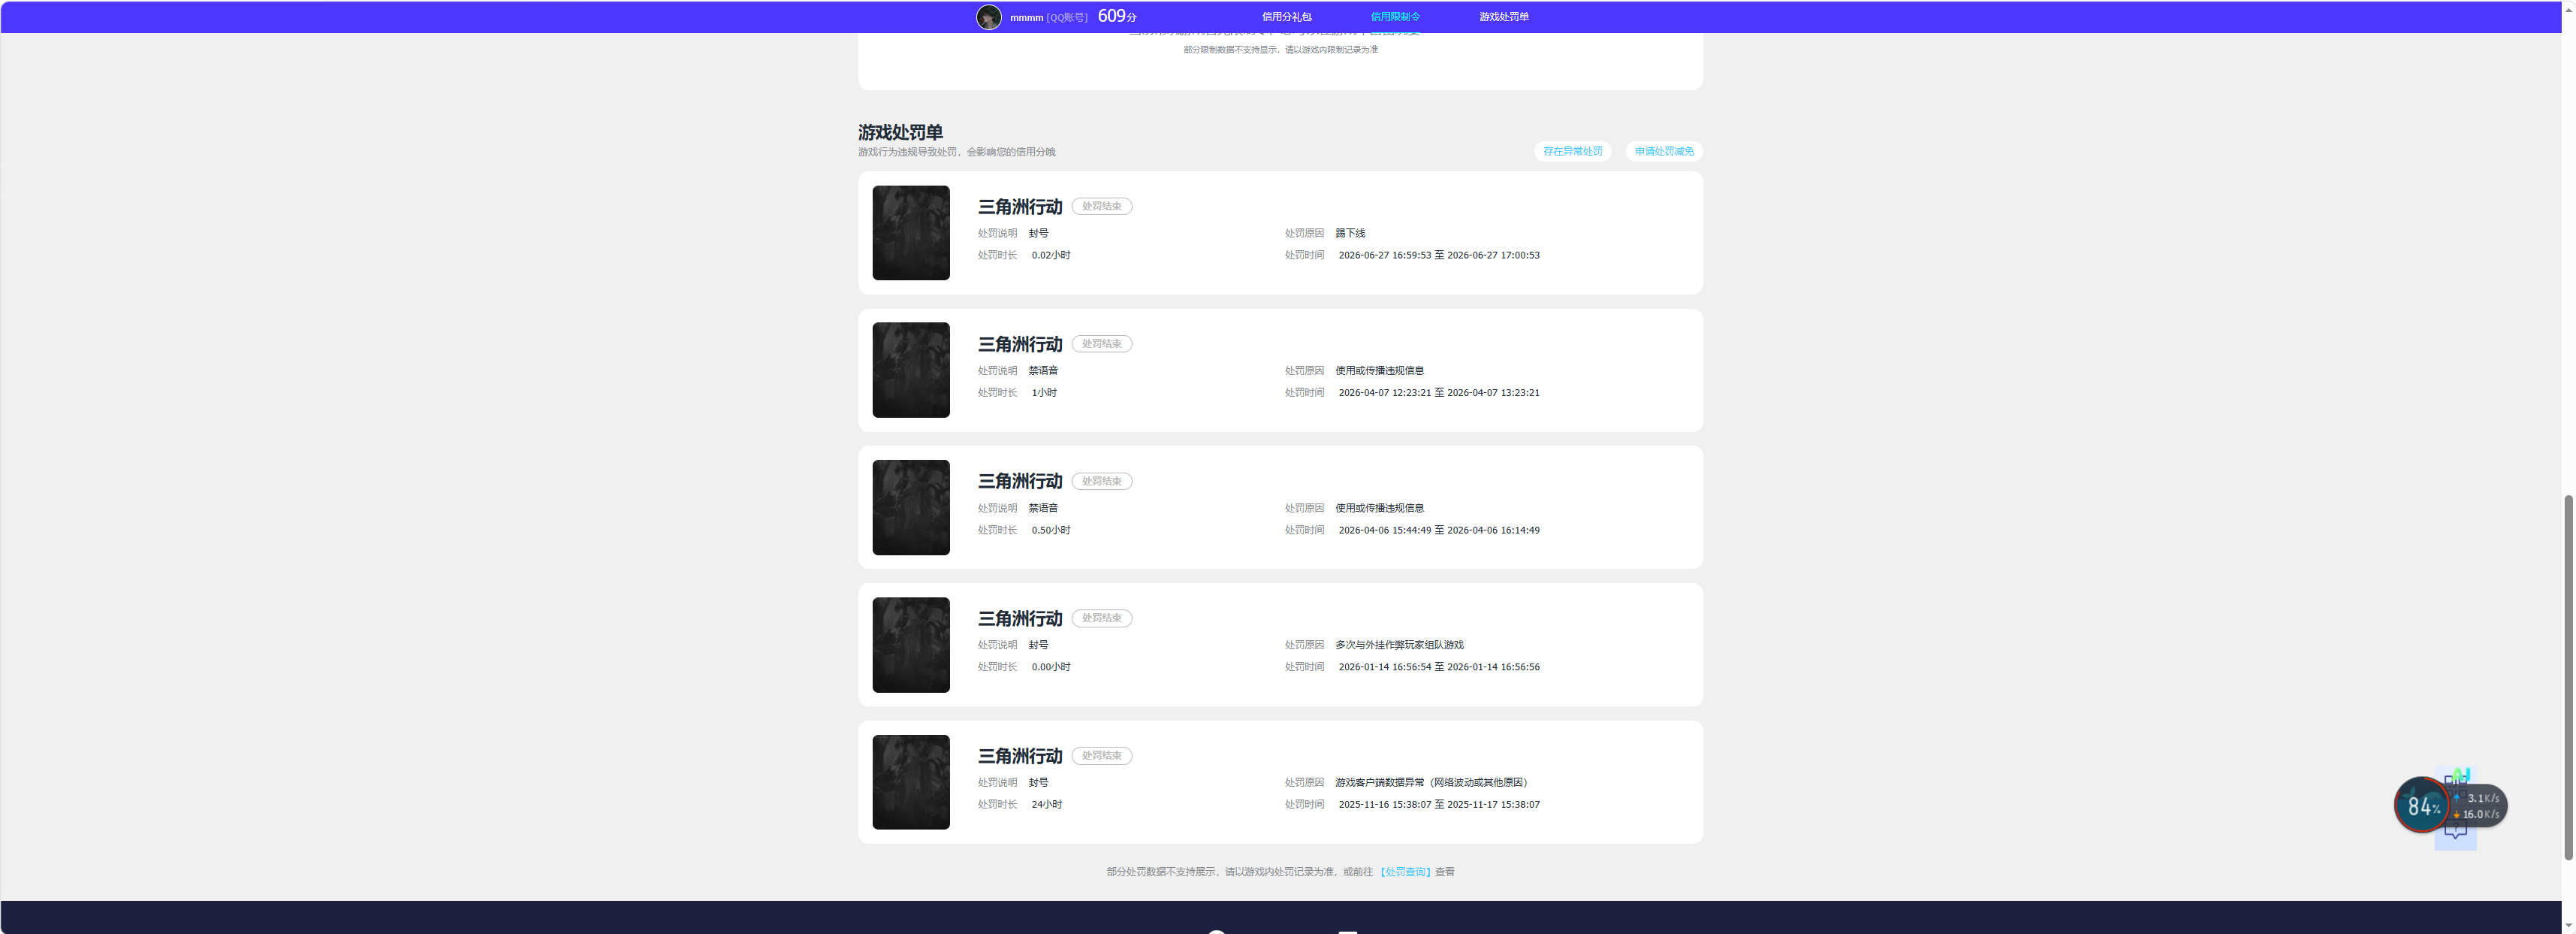This screenshot has height=934, width=2576.
Task: Click the duration 24小时
Action: coord(1047,804)
